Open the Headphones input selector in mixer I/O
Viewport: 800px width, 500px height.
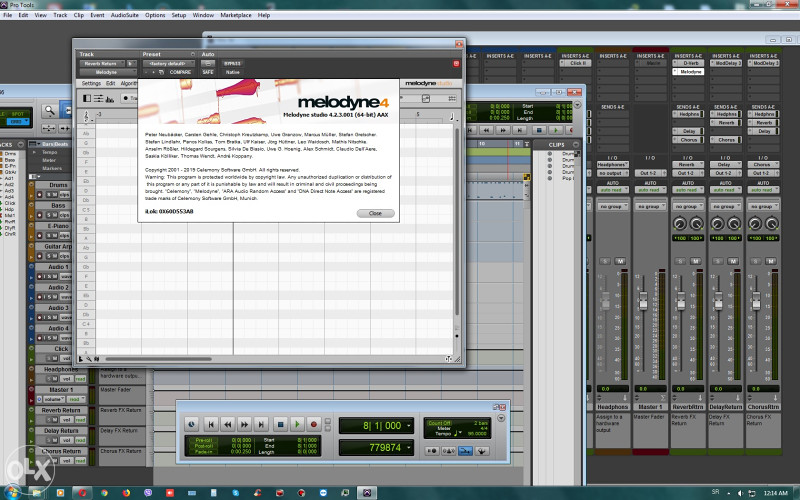(x=613, y=164)
